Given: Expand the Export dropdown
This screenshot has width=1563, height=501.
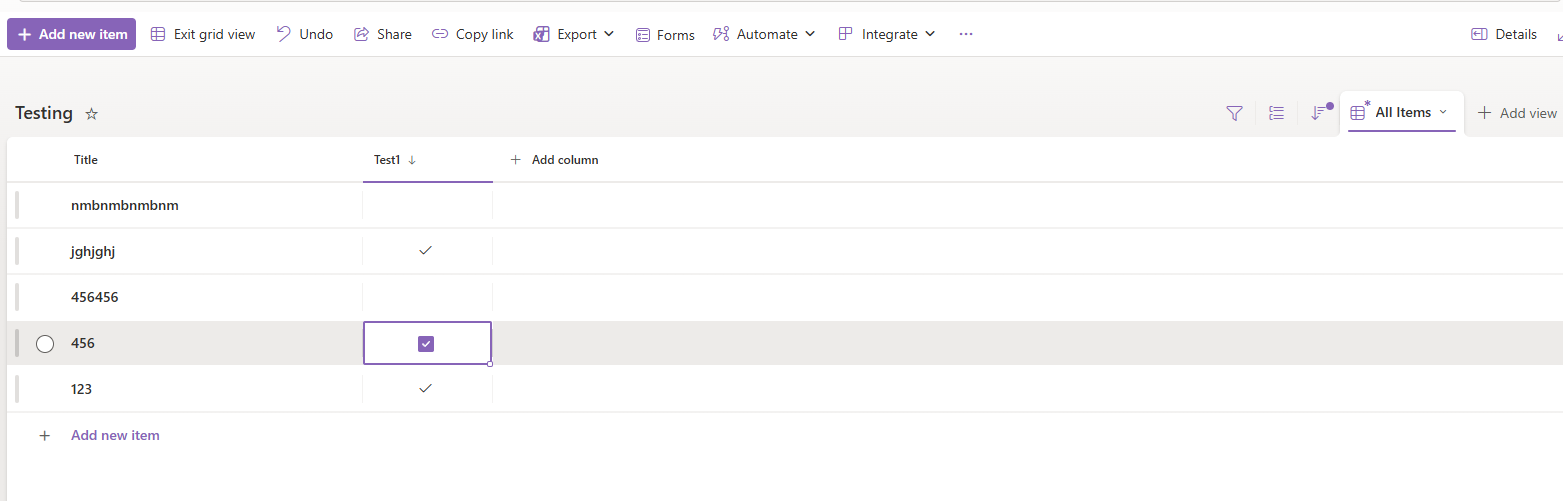Looking at the screenshot, I should click(x=573, y=34).
